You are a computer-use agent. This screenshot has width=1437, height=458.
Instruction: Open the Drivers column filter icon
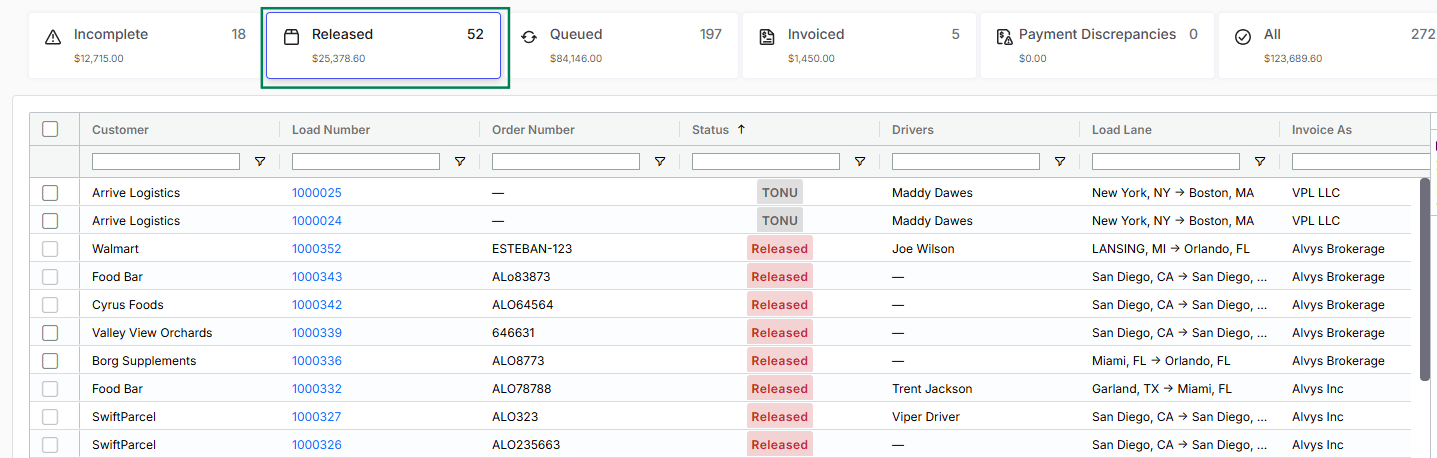point(1060,161)
